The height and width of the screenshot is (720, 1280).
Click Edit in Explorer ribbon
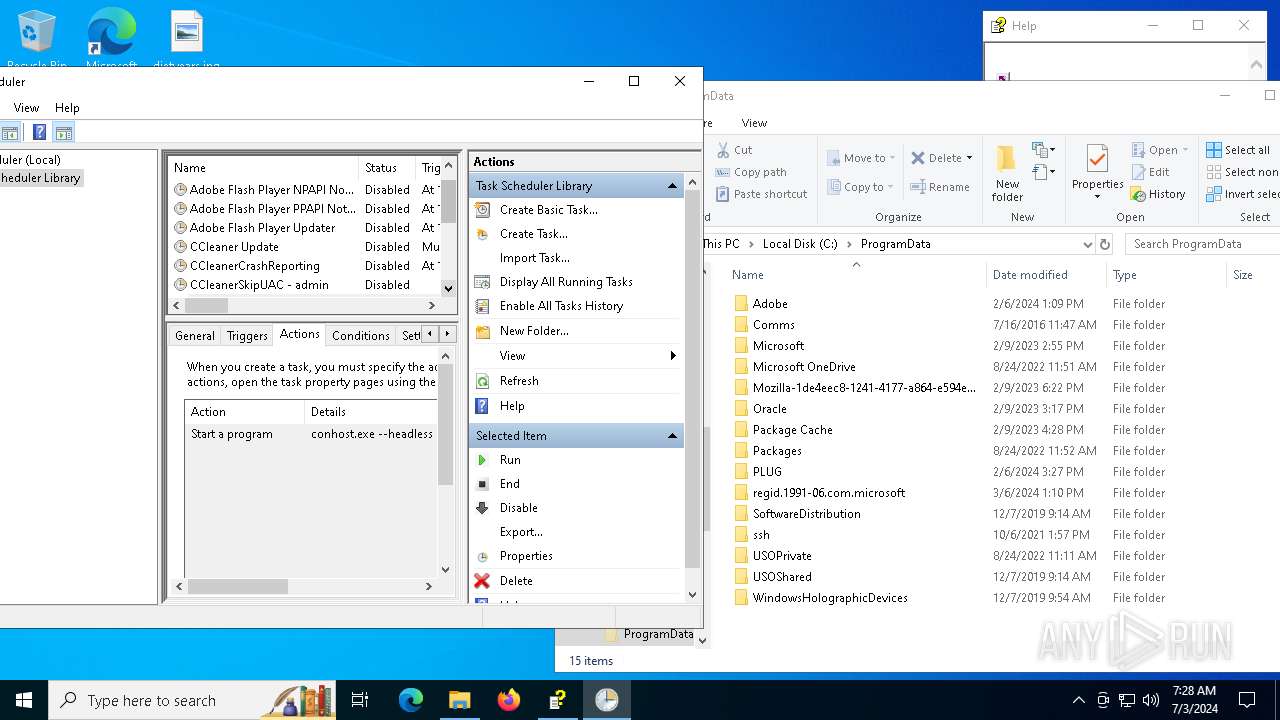tap(1150, 172)
